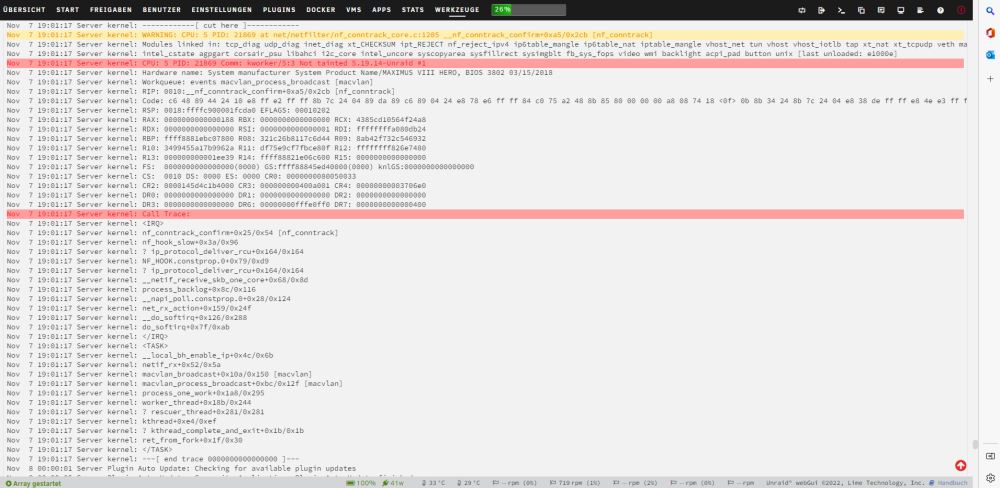Click the 'process_backlog+0x8c/0x116' line
The height and width of the screenshot is (488, 1000).
point(131,290)
